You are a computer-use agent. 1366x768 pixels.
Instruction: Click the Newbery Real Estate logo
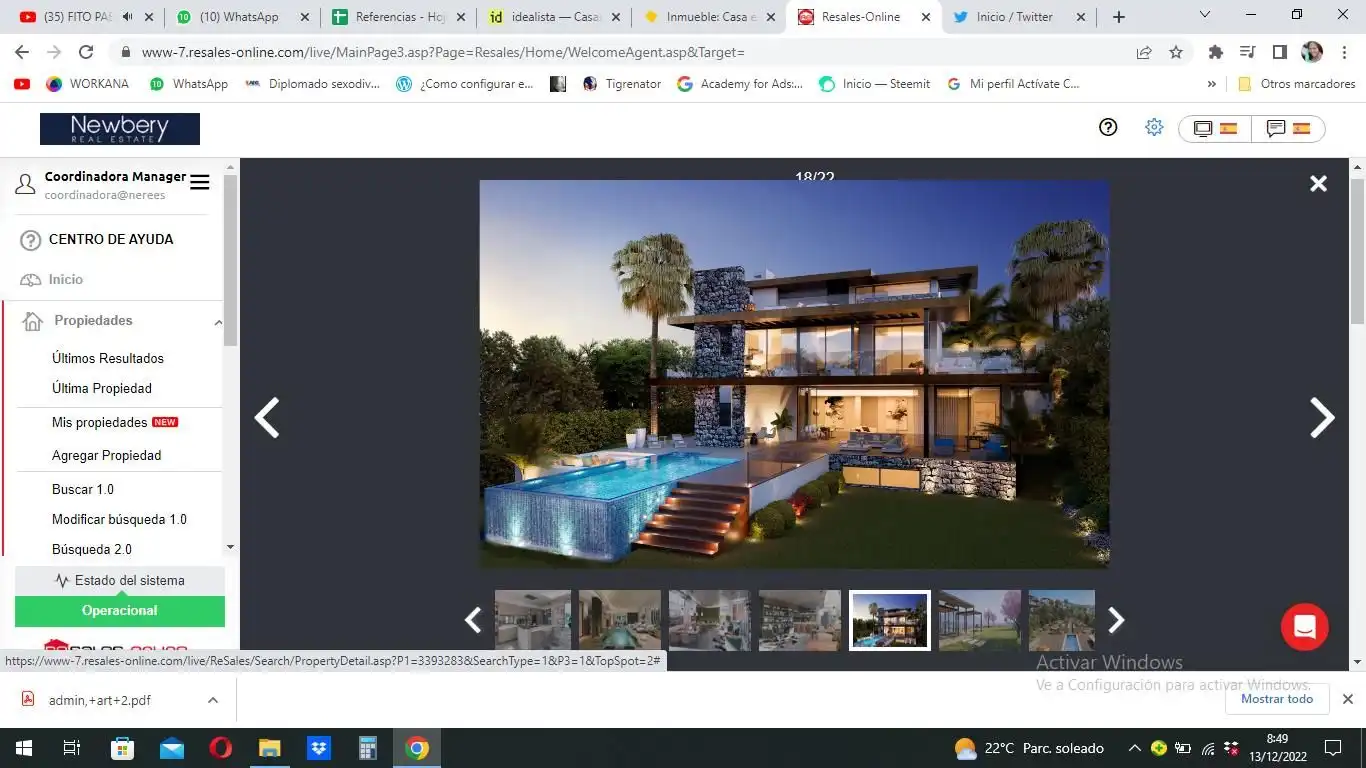point(120,129)
